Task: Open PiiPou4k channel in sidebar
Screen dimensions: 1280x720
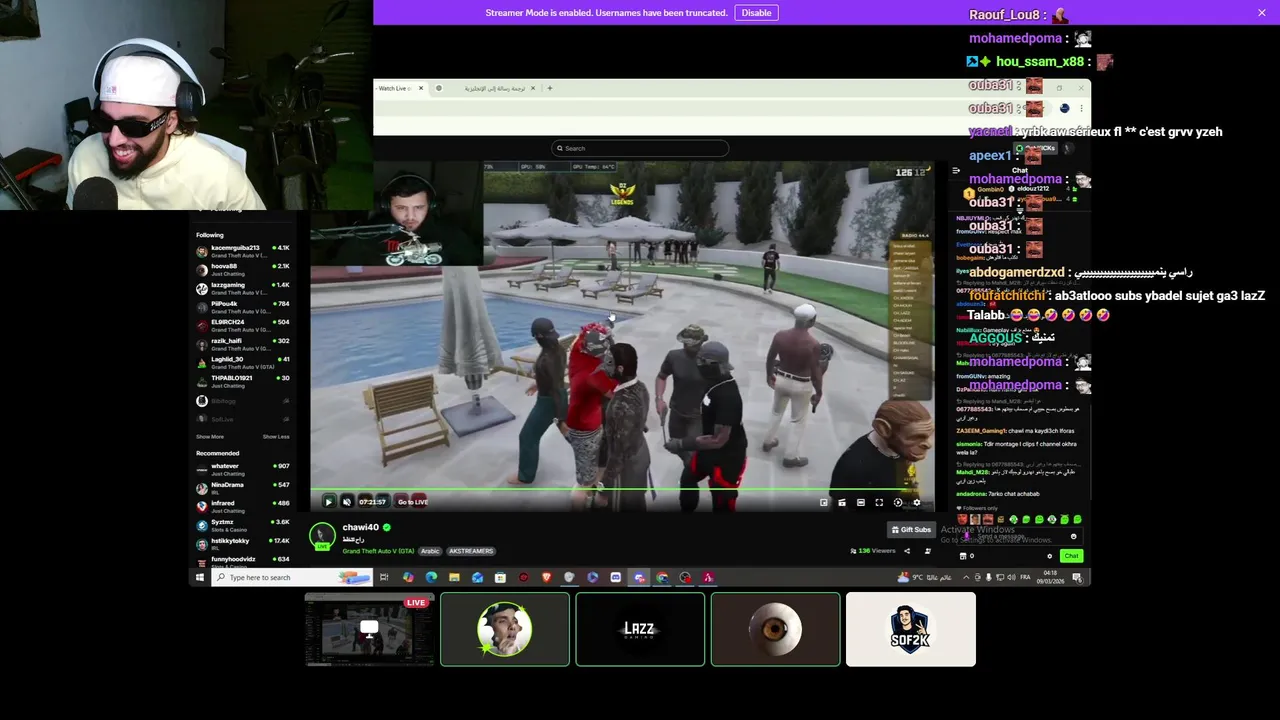Action: [x=243, y=306]
